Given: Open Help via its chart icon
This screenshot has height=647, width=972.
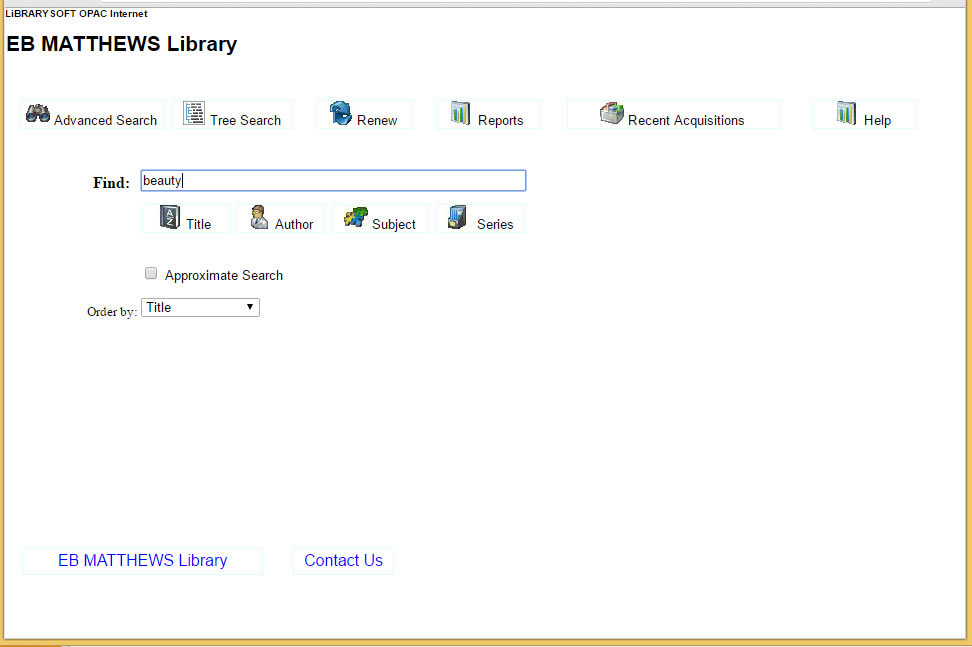Looking at the screenshot, I should click(846, 113).
